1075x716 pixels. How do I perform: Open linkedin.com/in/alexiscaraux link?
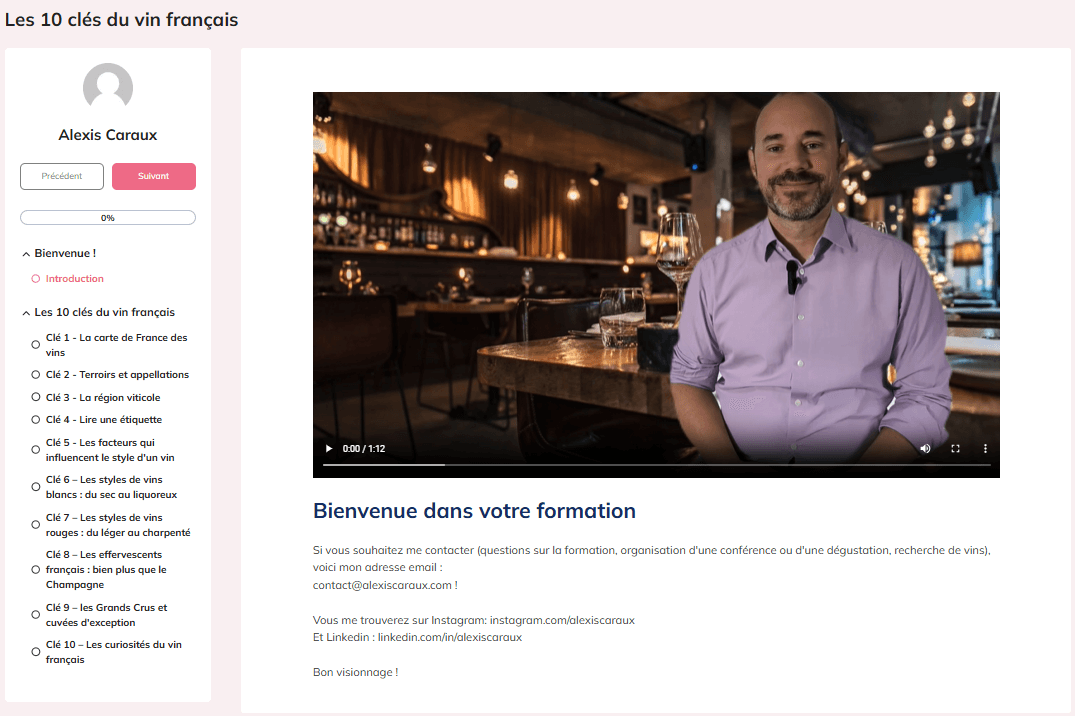(450, 637)
